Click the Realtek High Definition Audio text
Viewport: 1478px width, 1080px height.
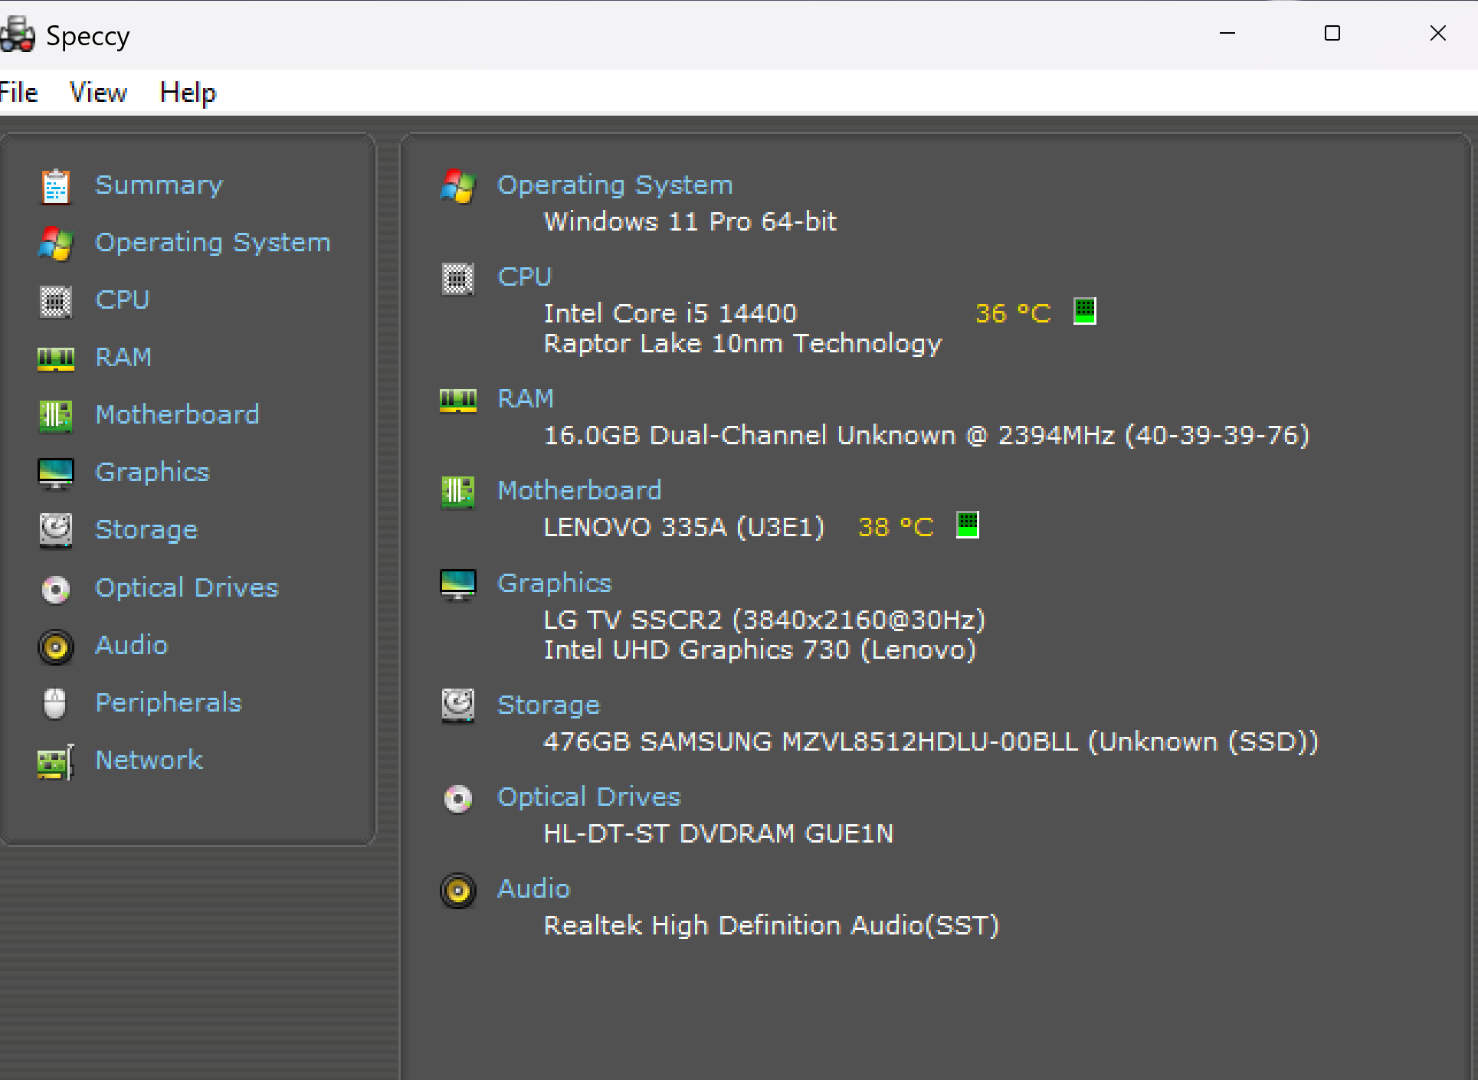tap(771, 926)
